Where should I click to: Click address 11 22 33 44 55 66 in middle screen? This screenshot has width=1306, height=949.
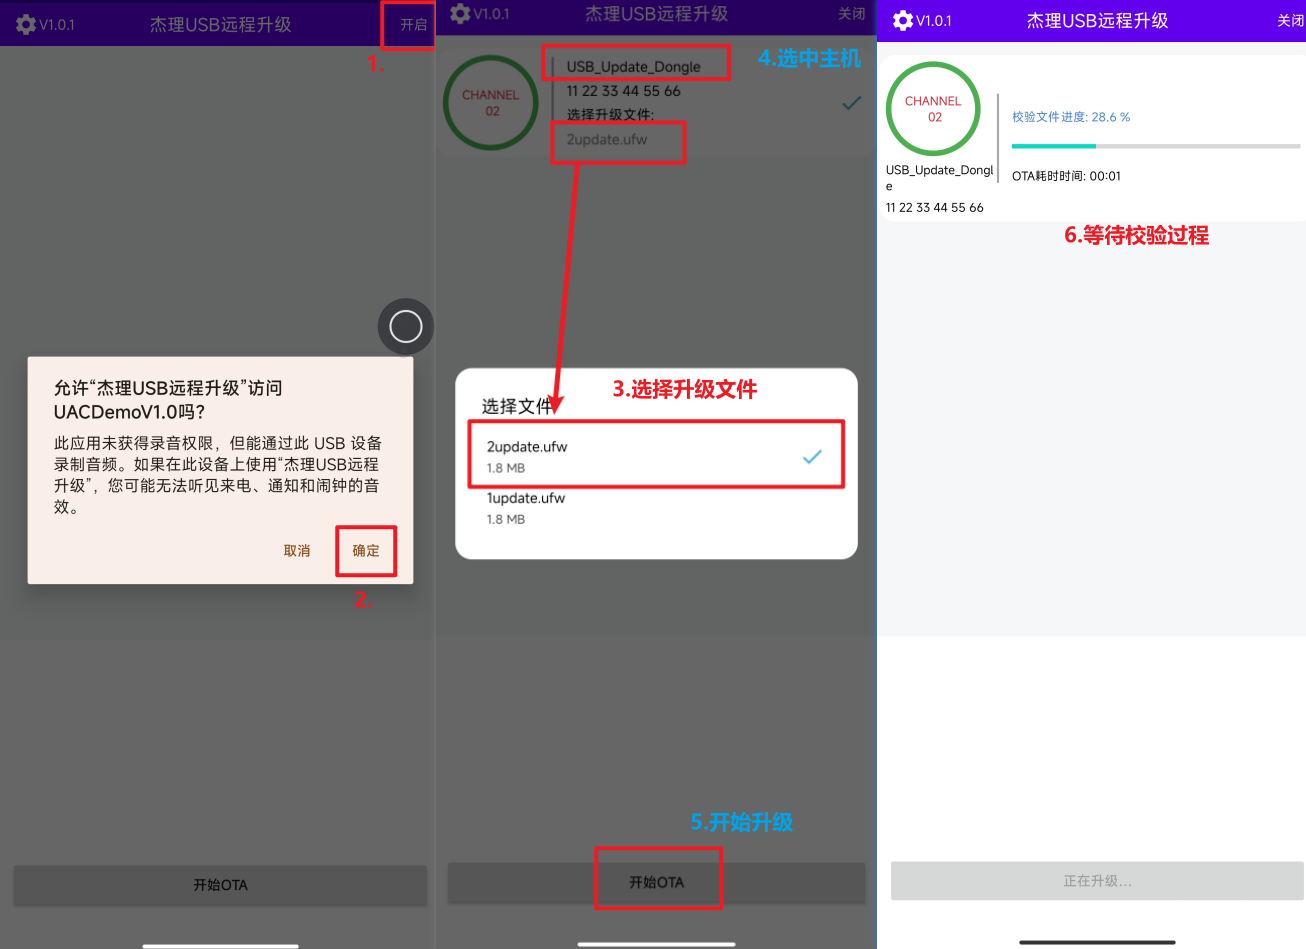point(623,91)
